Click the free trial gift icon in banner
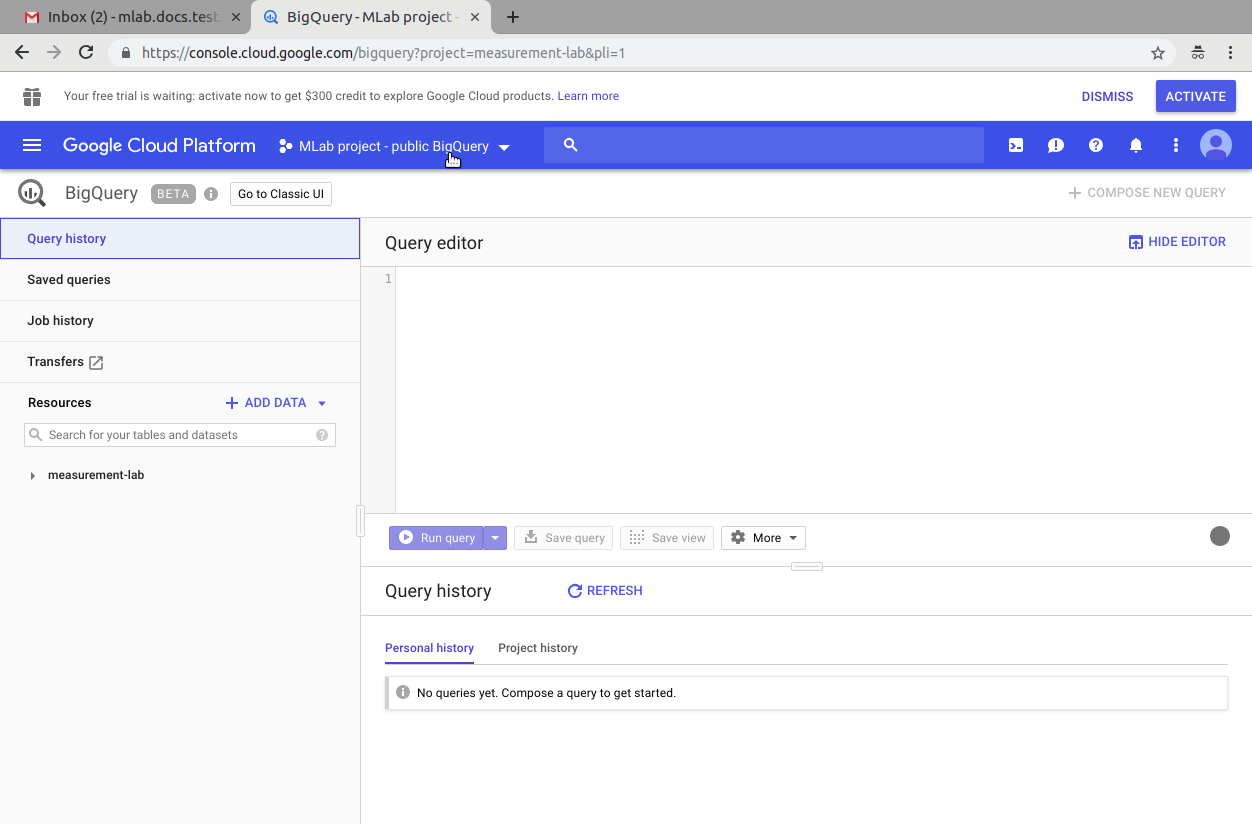1252x824 pixels. pyautogui.click(x=31, y=96)
